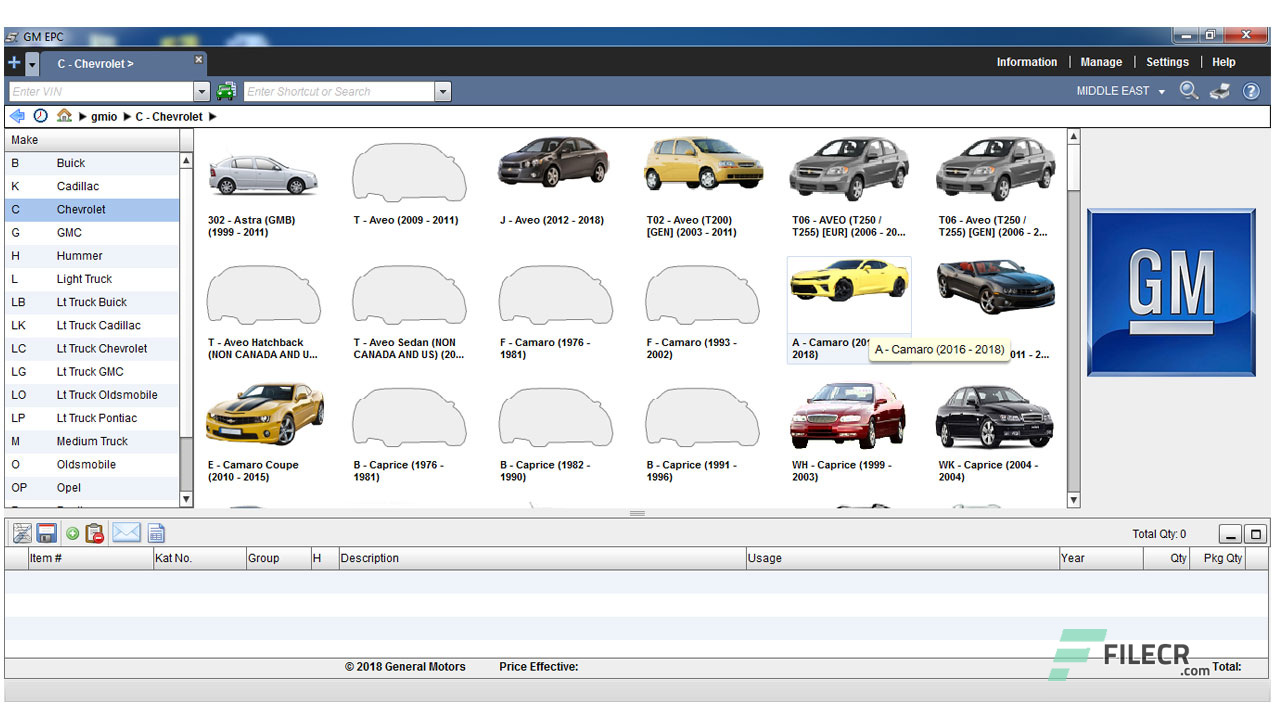Viewport: 1280px width, 720px height.
Task: Select Cadillac in the Make list
Action: pos(92,186)
